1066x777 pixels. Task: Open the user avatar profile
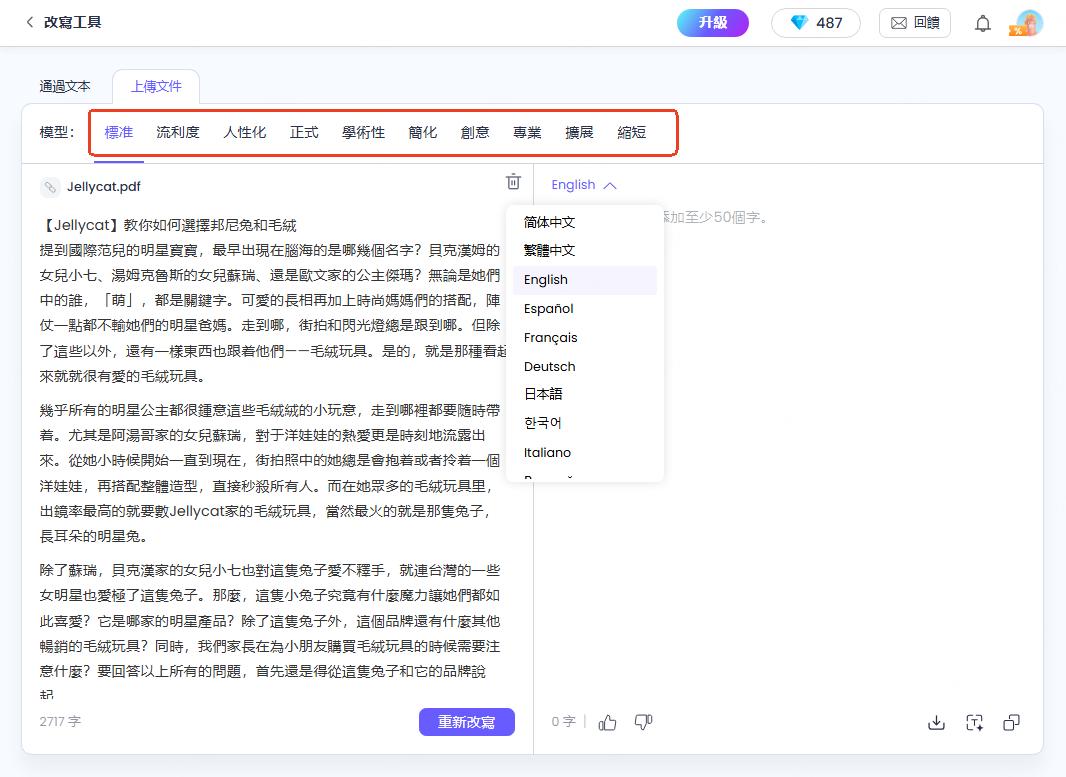point(1029,23)
